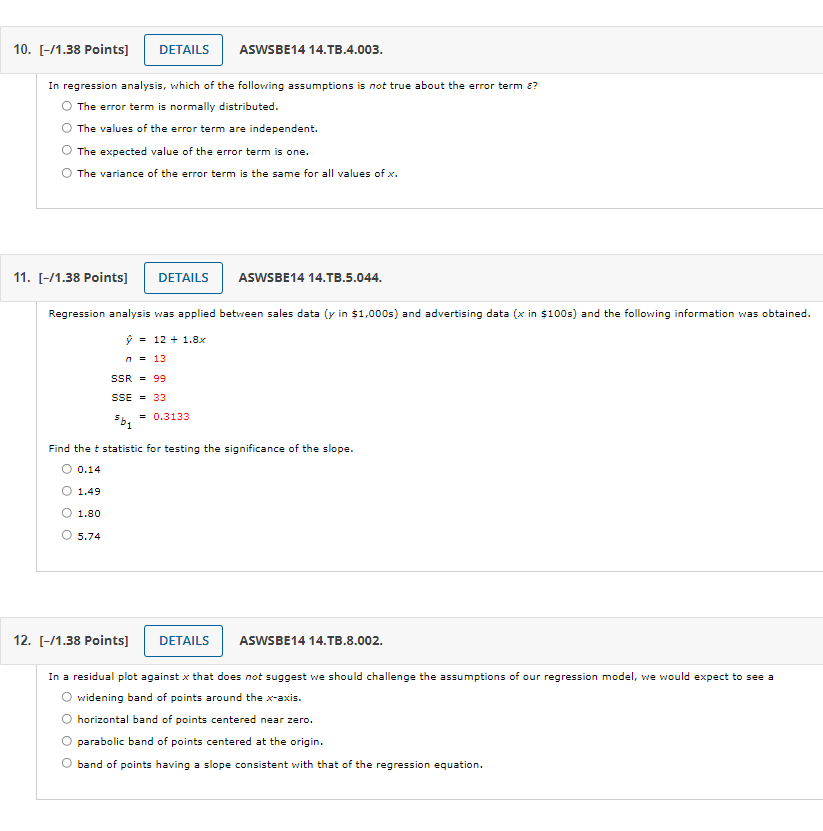Open DETAILS for question 12
The width and height of the screenshot is (823, 831).
coord(183,641)
